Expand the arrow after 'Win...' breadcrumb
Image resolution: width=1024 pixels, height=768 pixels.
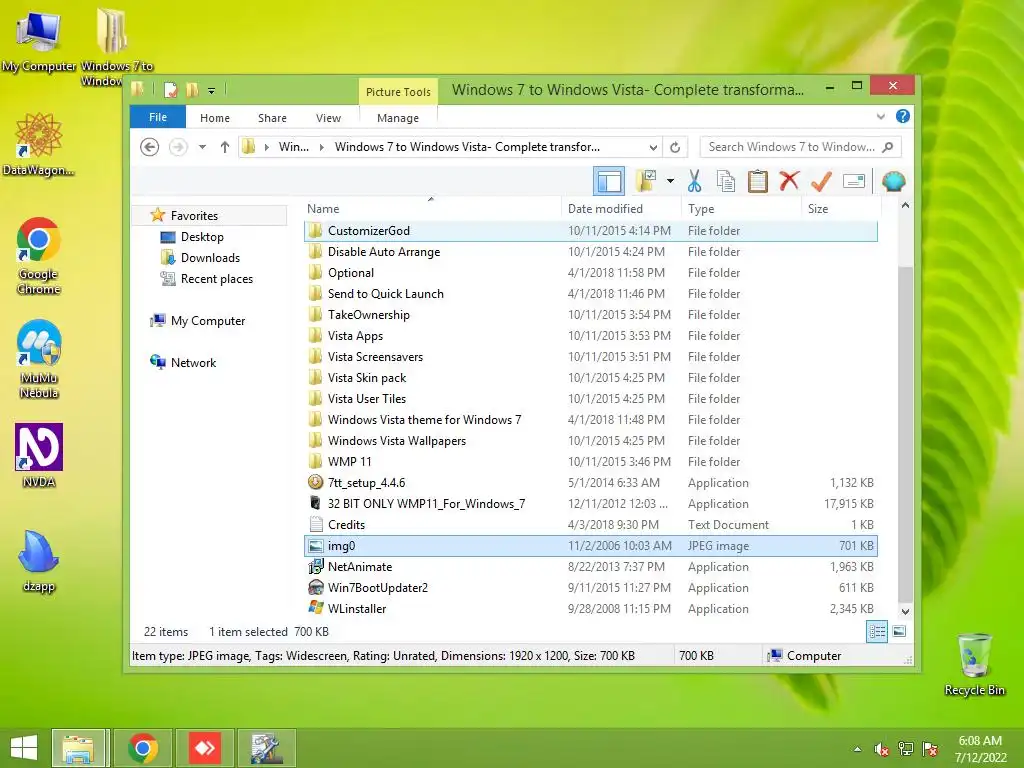(322, 147)
